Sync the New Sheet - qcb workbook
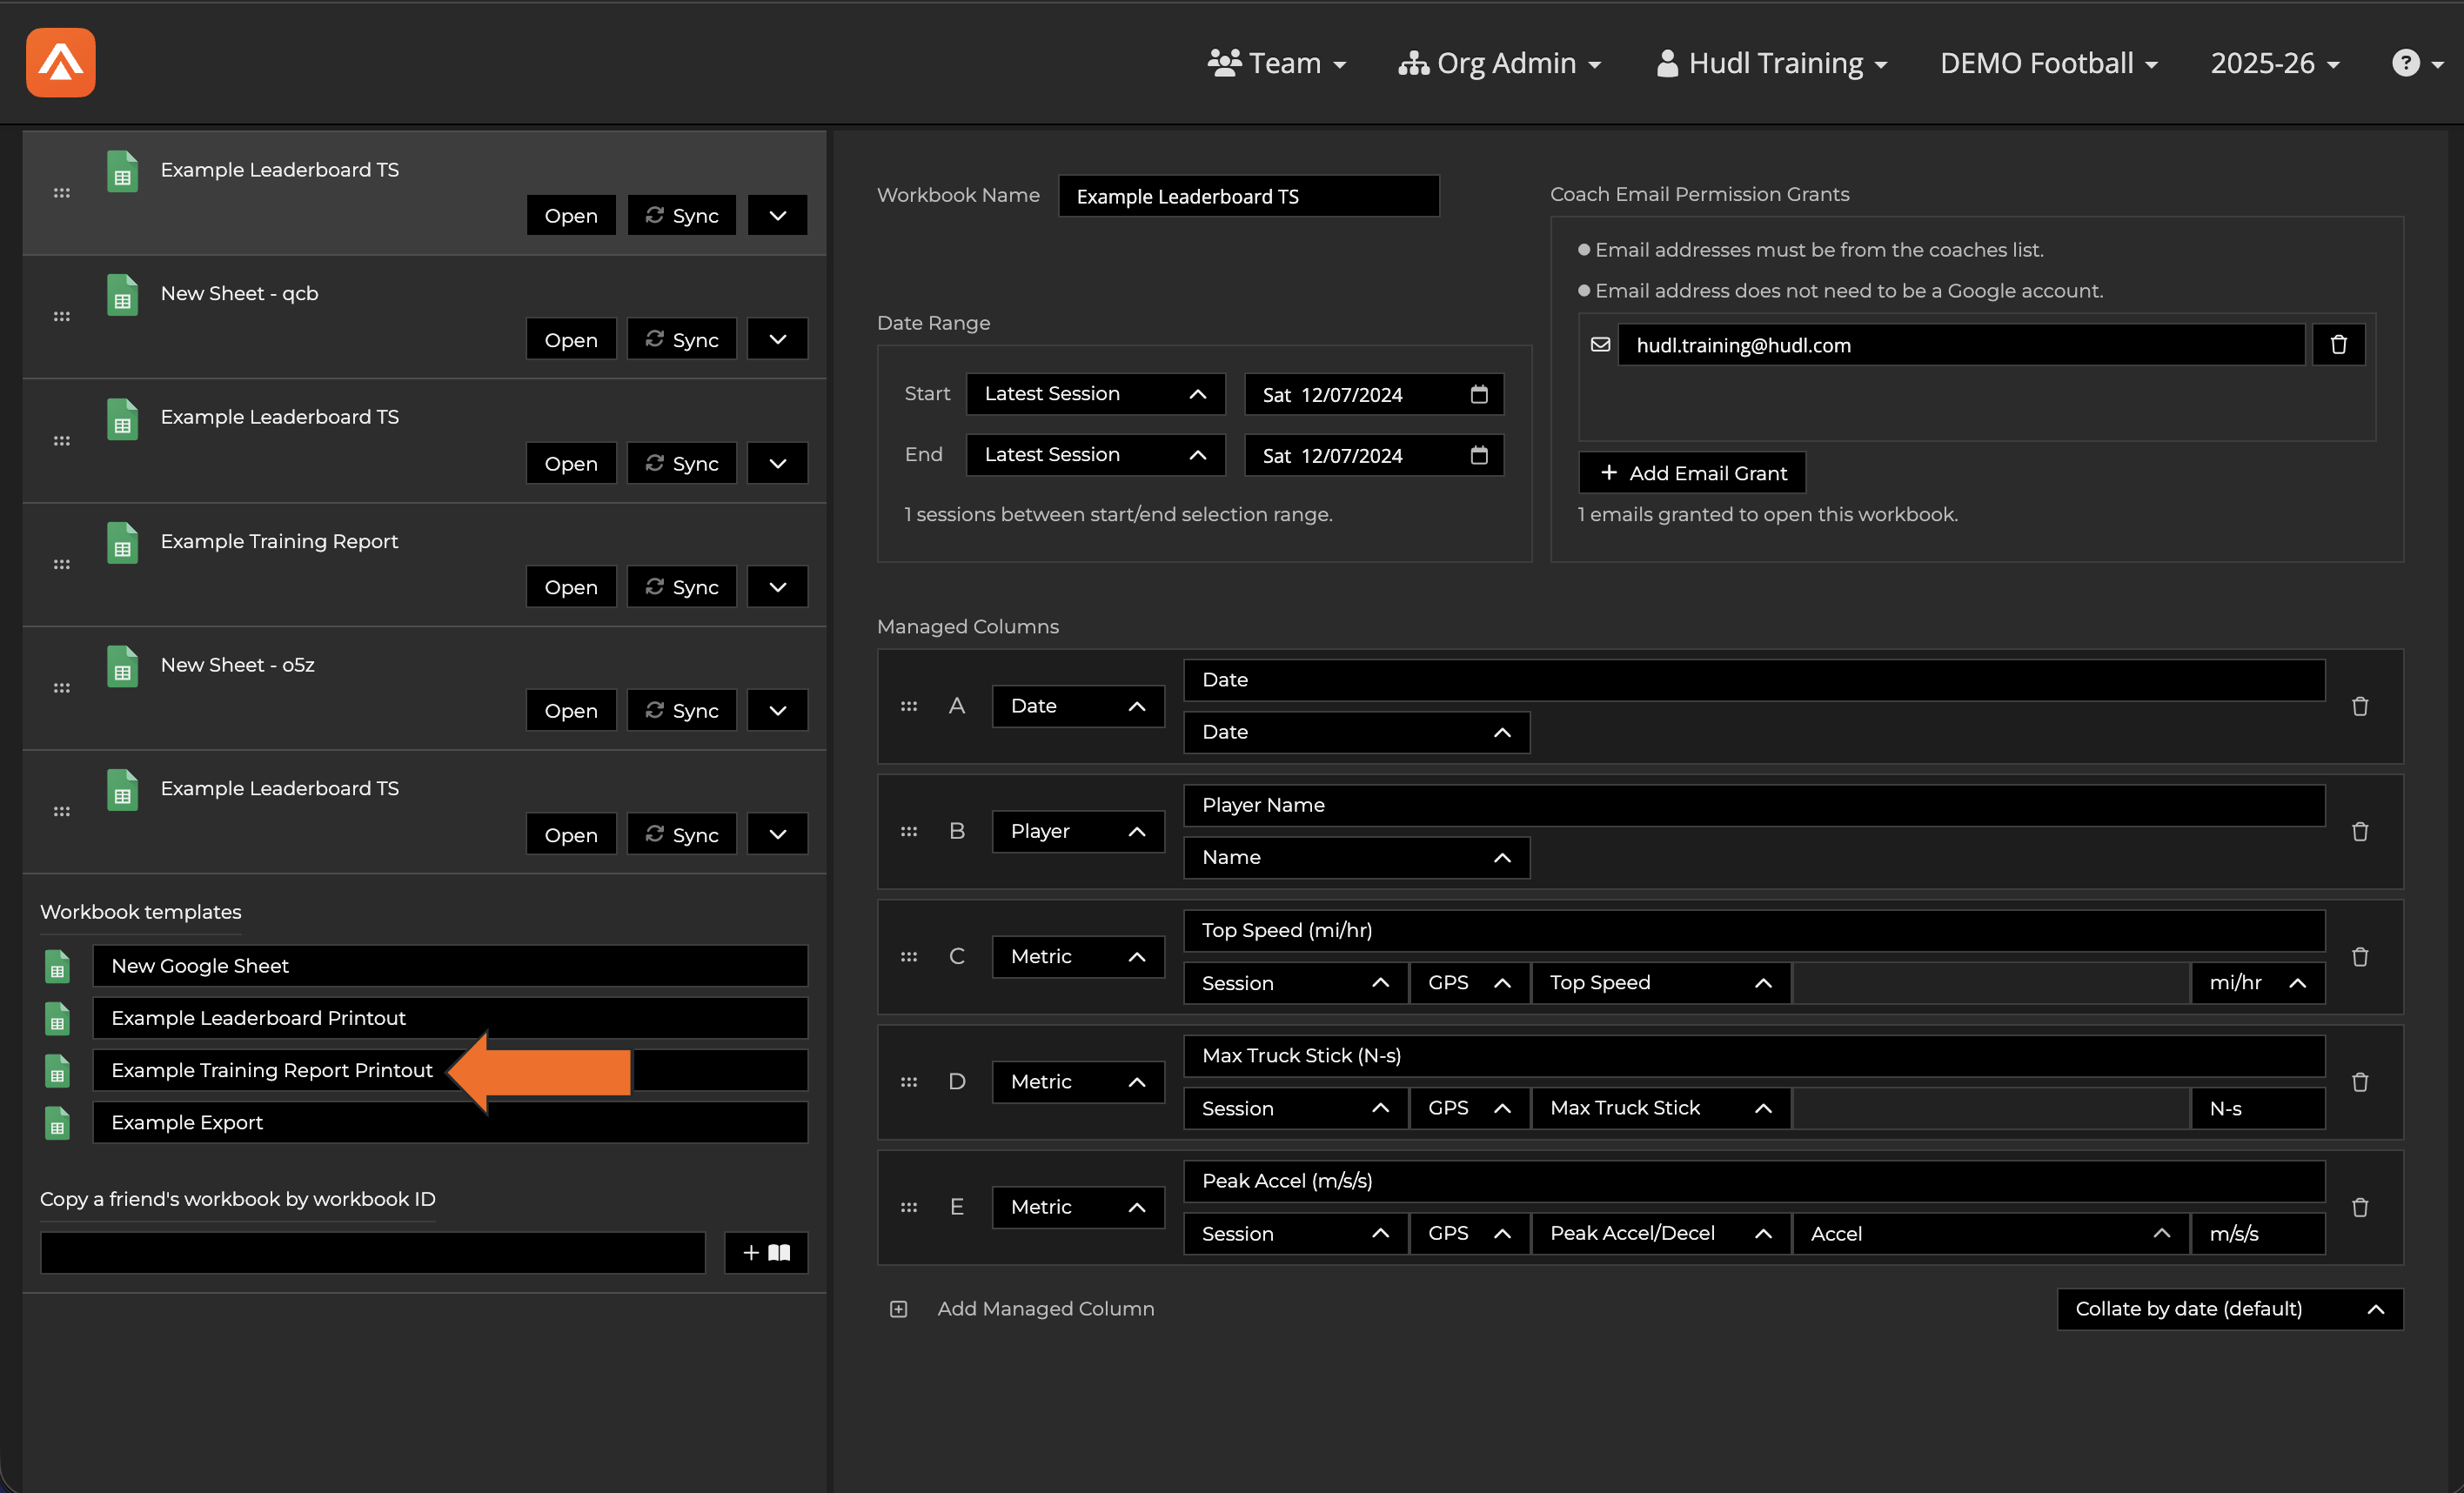 tap(682, 340)
